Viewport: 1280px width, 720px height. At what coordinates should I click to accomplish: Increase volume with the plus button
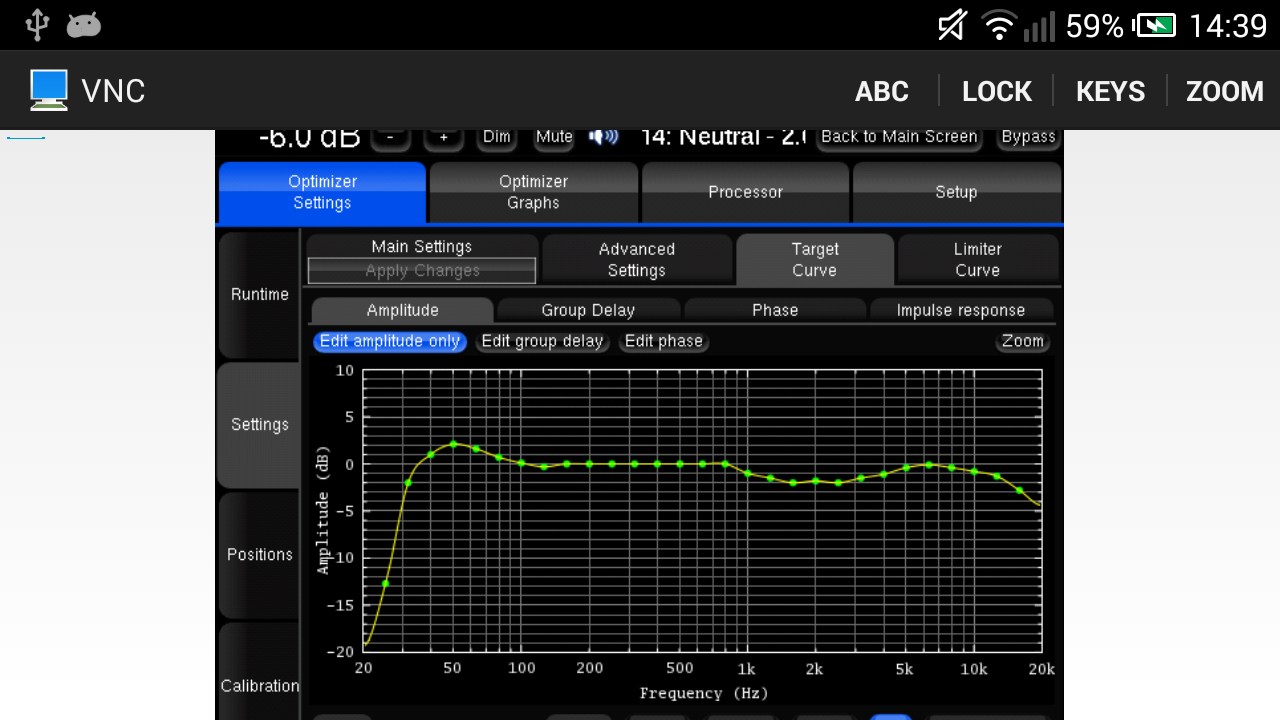[444, 138]
